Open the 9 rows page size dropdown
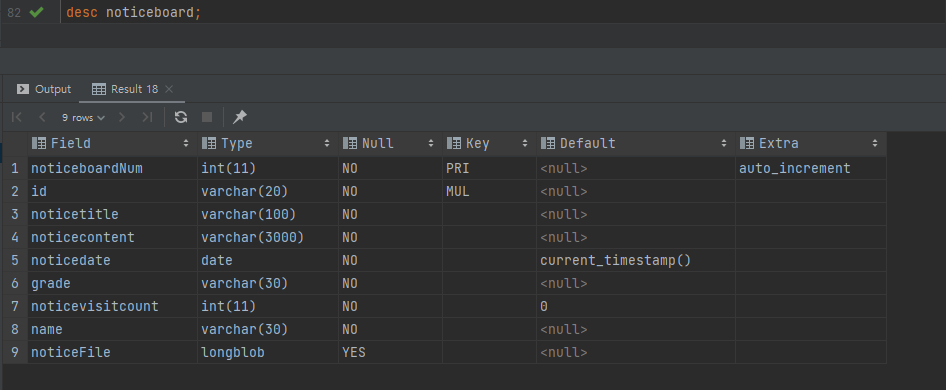This screenshot has height=390, width=946. [x=83, y=118]
